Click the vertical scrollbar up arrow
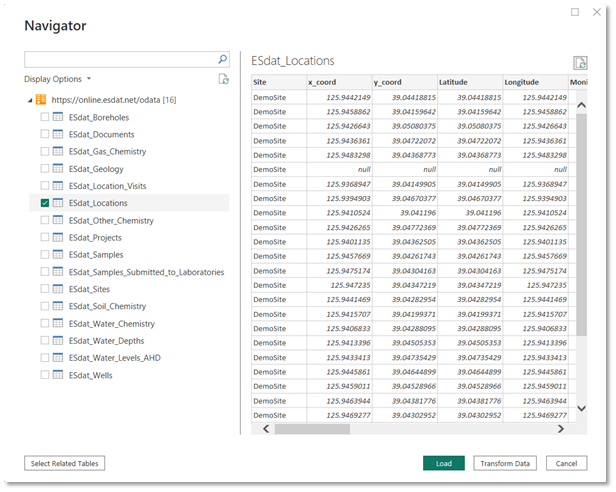 [x=581, y=105]
